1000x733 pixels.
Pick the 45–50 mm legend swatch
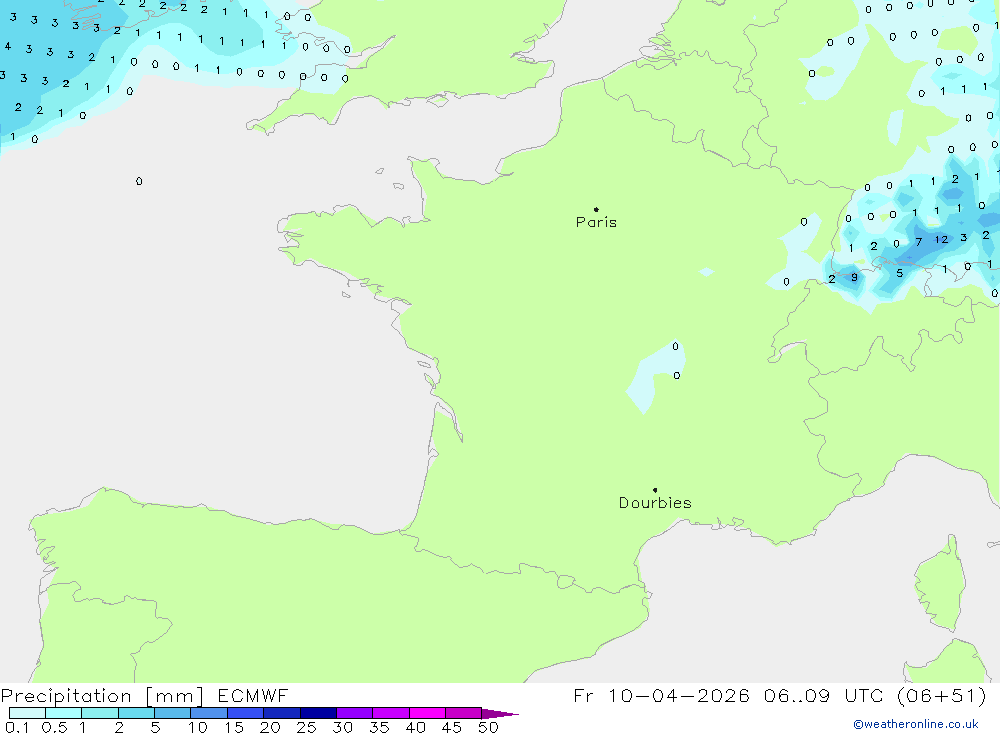tap(464, 713)
